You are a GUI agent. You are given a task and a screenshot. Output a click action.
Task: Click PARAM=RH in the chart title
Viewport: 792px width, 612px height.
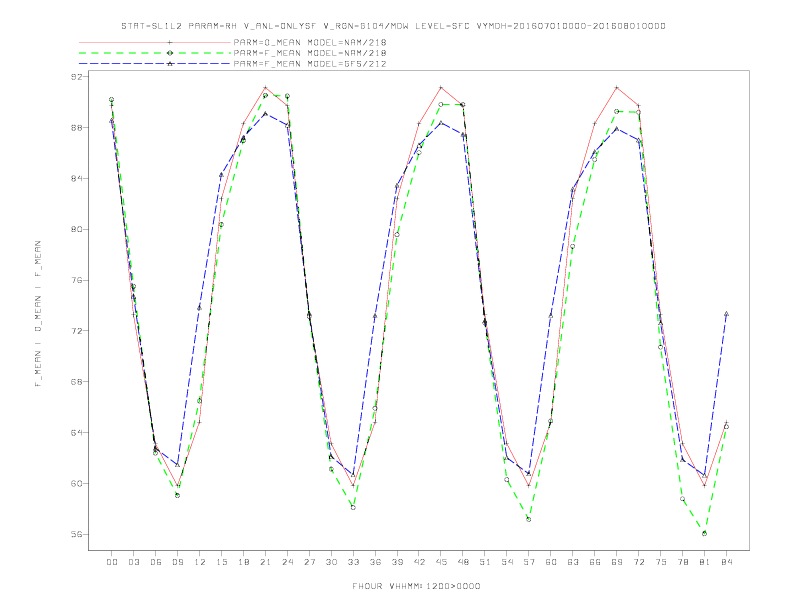click(212, 26)
